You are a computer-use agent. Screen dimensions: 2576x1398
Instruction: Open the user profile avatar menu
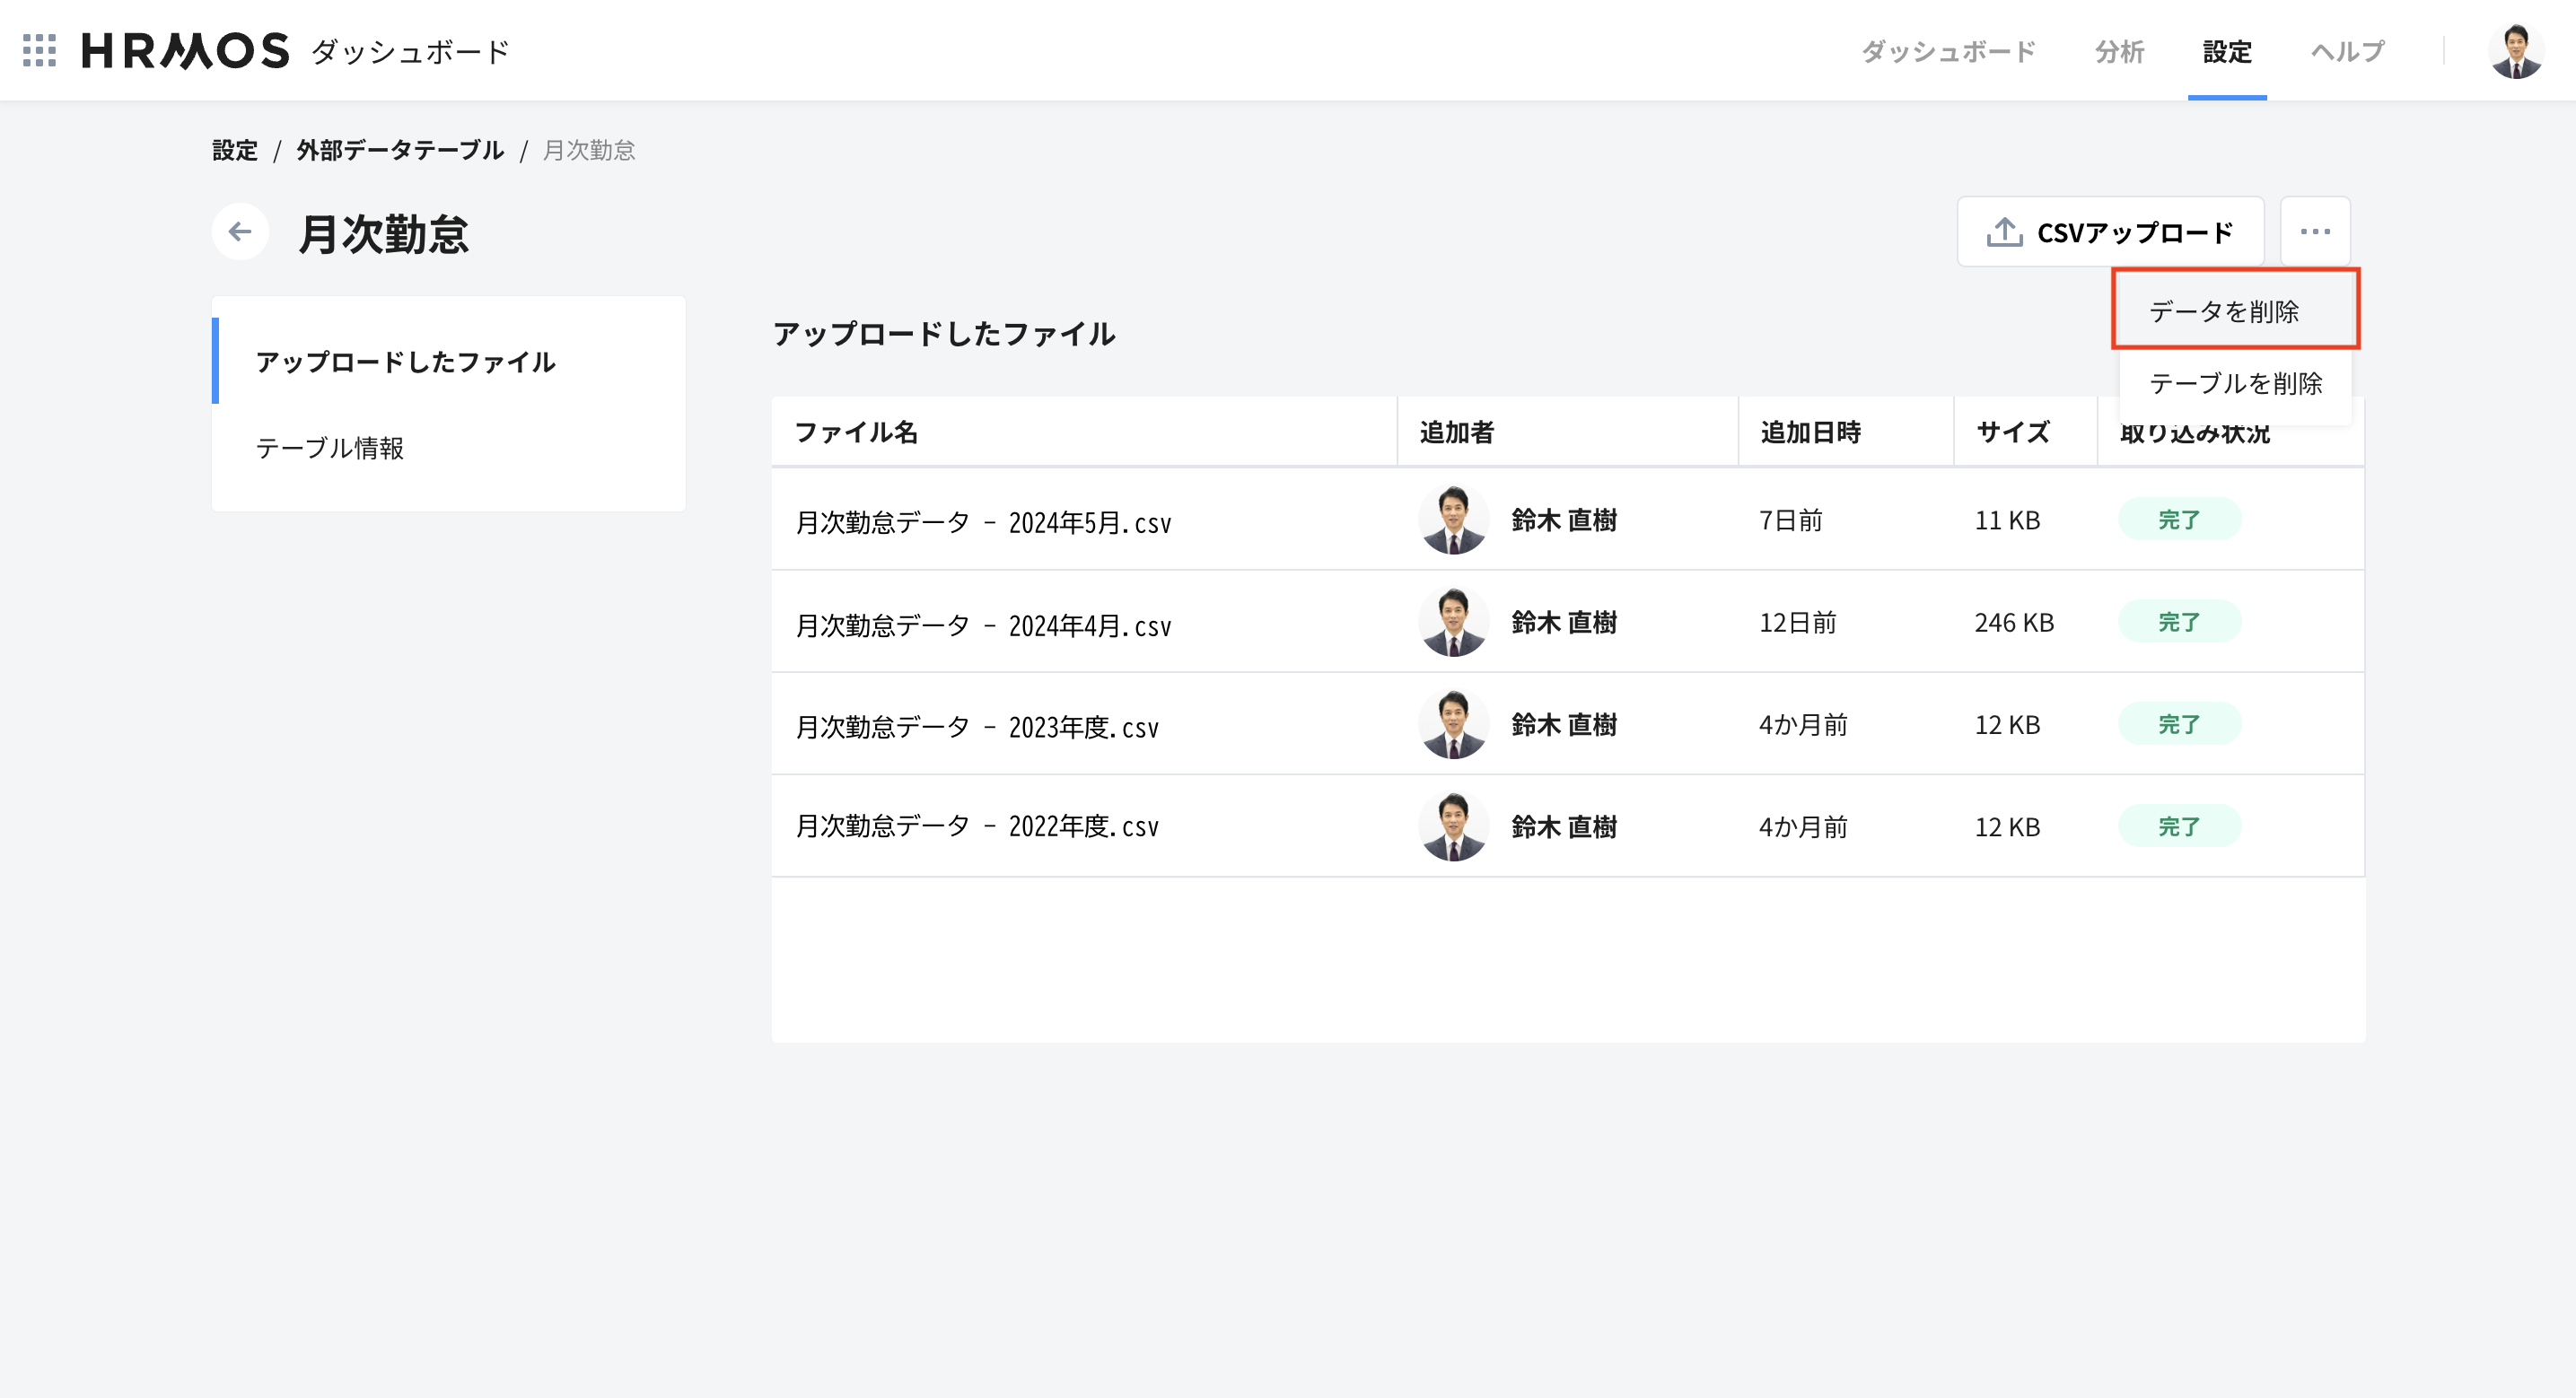(x=2515, y=51)
